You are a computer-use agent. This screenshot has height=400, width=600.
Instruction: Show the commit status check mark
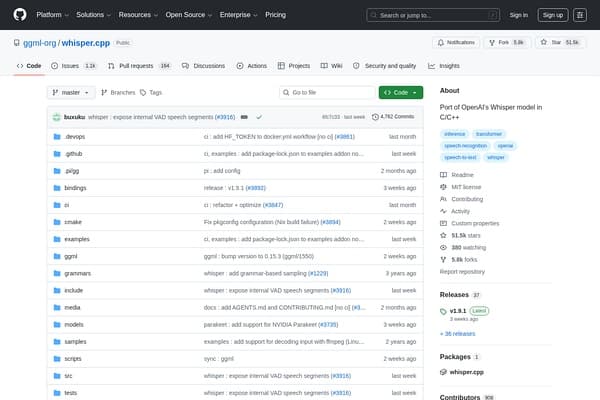click(x=259, y=117)
